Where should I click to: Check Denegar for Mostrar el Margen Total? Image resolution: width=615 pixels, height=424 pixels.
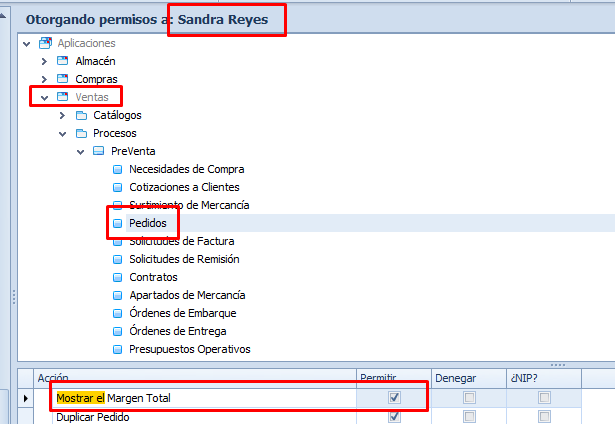point(470,398)
